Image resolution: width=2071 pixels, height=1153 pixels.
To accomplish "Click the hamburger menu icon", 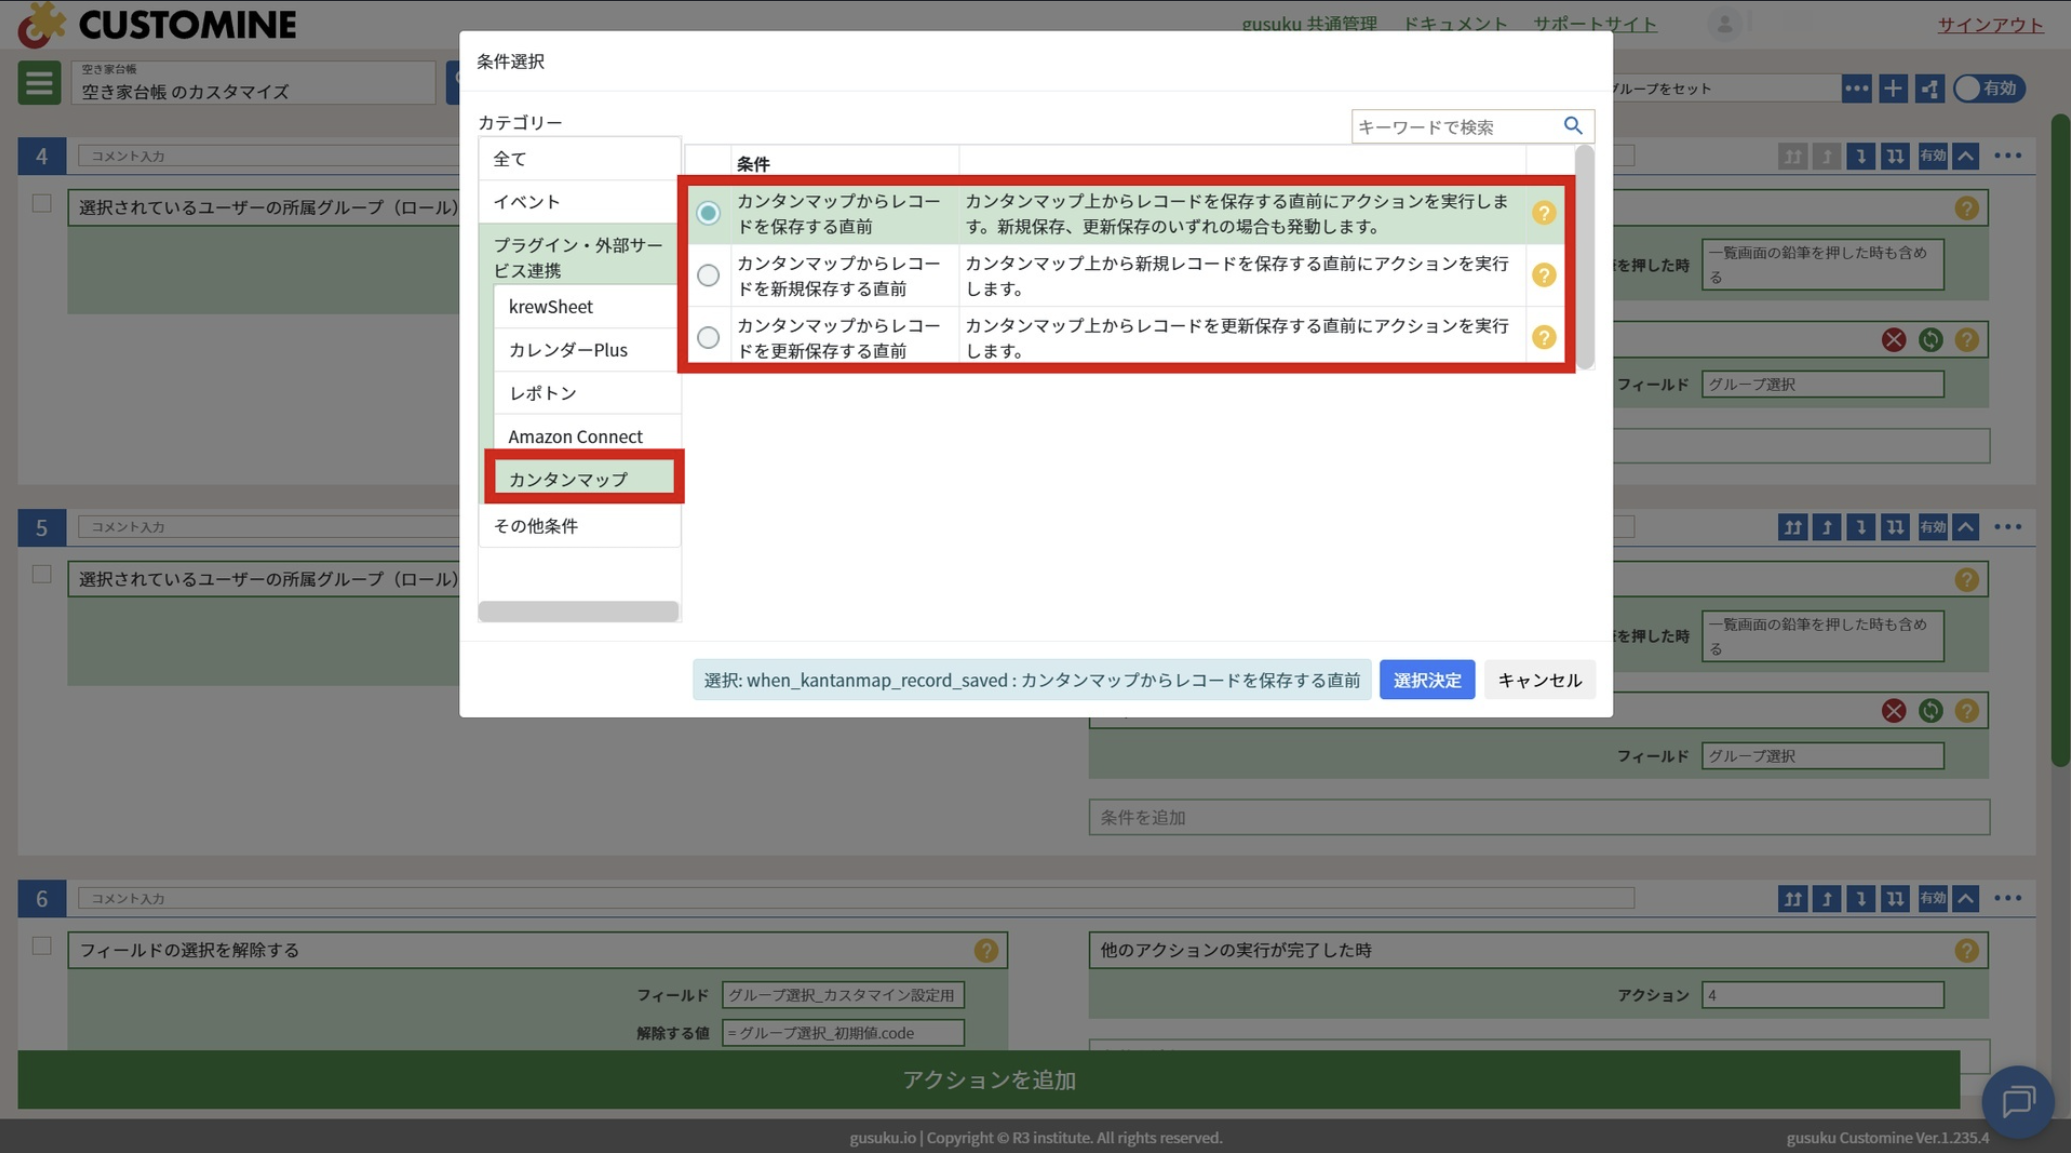I will pos(39,83).
